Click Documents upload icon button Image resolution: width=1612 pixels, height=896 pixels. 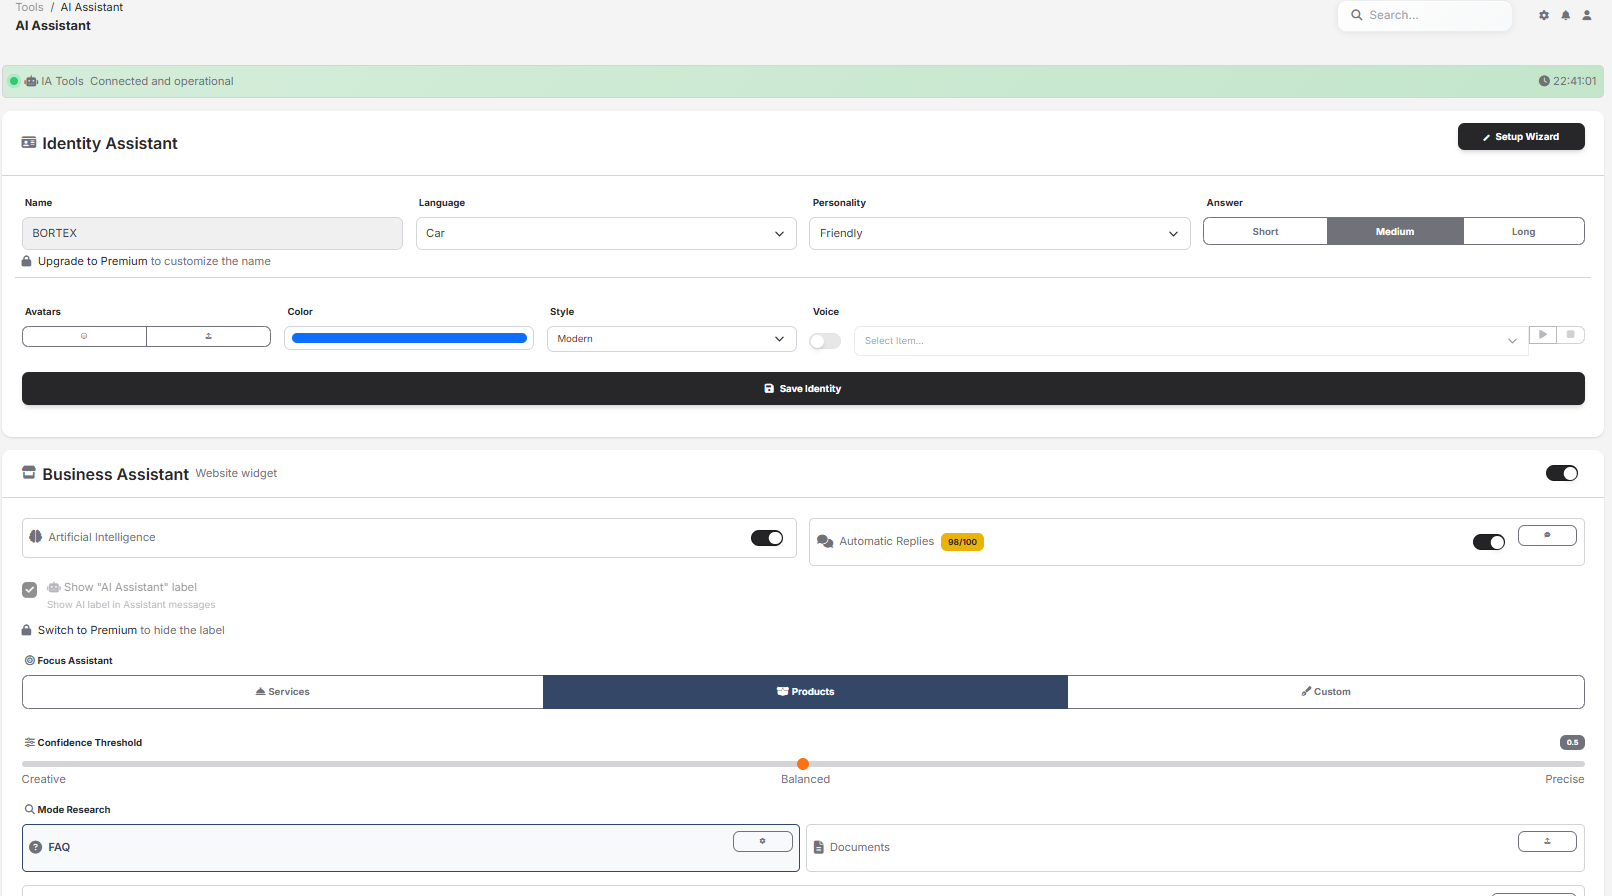click(1546, 842)
